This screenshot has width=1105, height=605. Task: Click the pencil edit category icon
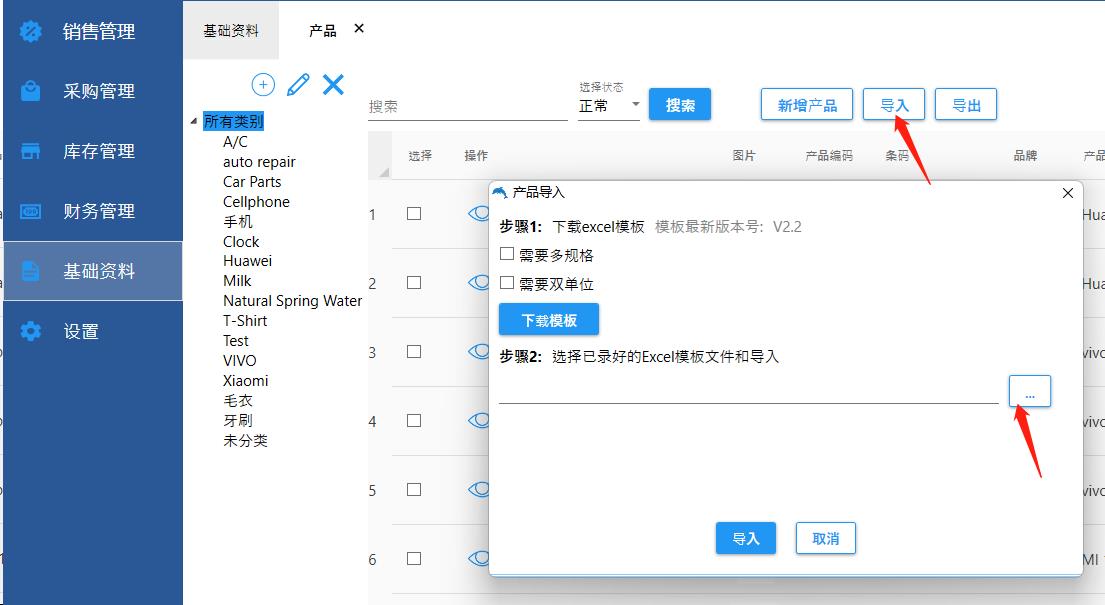[298, 85]
